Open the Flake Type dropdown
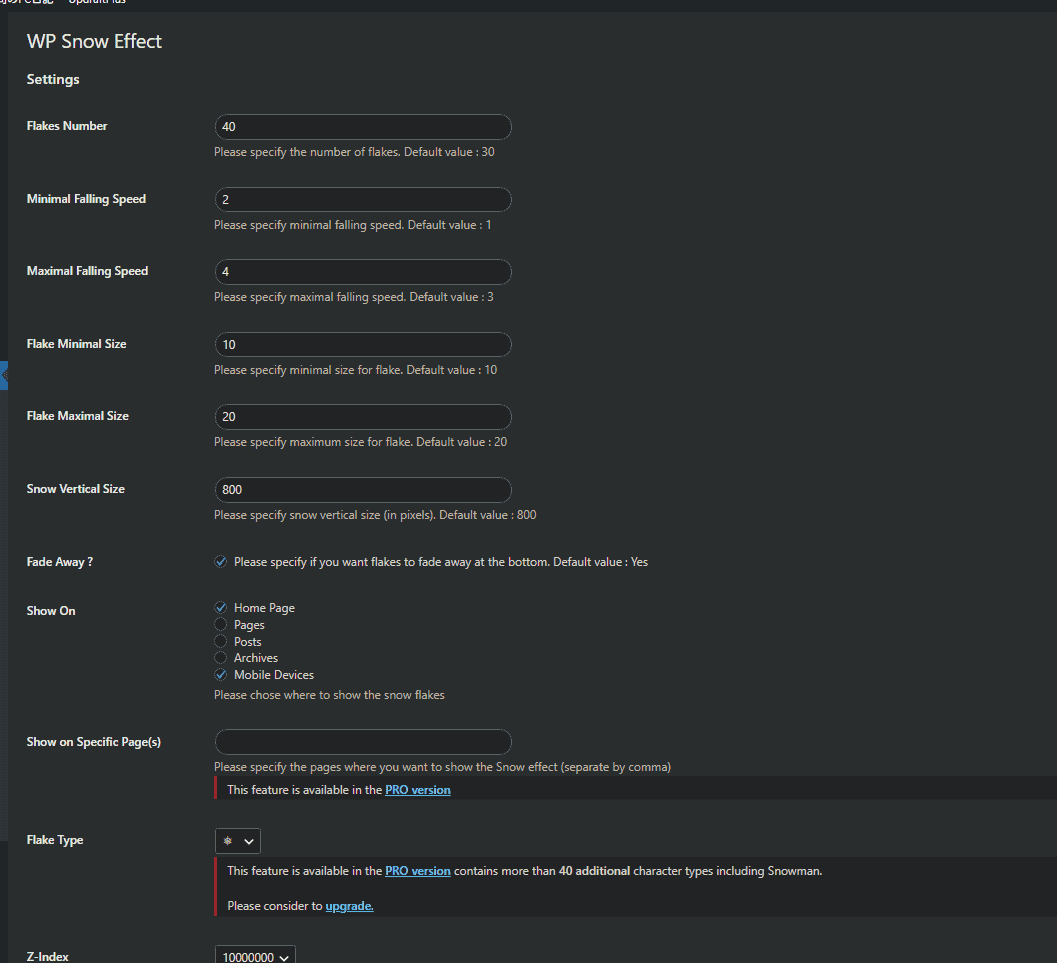The width and height of the screenshot is (1057, 963). point(237,841)
